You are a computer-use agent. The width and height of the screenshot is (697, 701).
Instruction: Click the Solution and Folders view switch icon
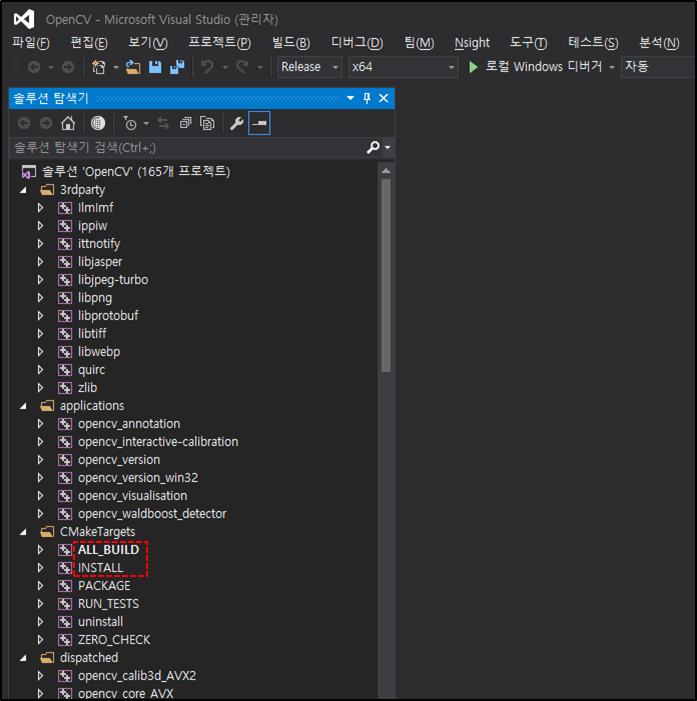click(98, 123)
